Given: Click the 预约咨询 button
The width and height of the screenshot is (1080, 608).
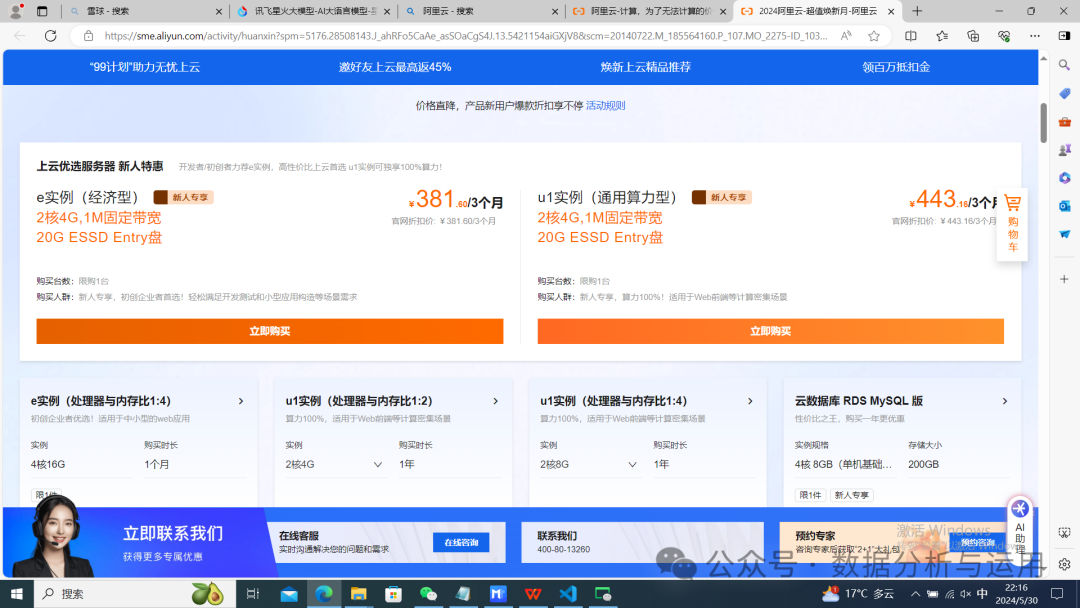Looking at the screenshot, I should click(977, 543).
